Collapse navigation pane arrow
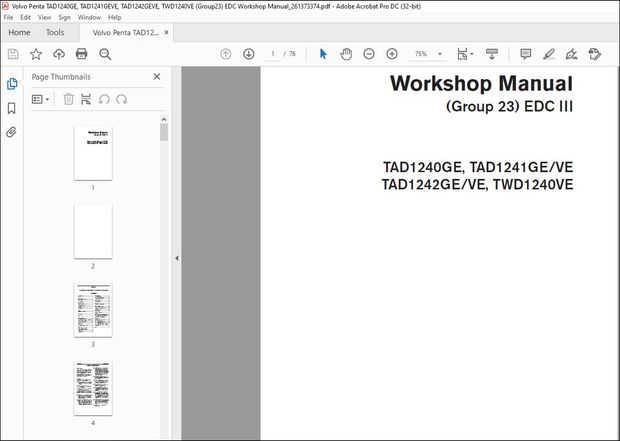 click(x=177, y=258)
